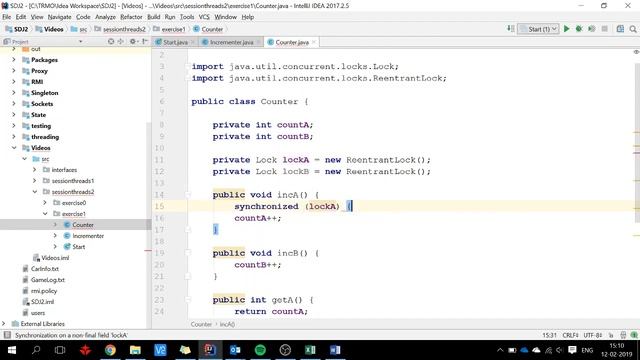Open Excel from taskbar
The image size is (640, 360).
tap(310, 350)
